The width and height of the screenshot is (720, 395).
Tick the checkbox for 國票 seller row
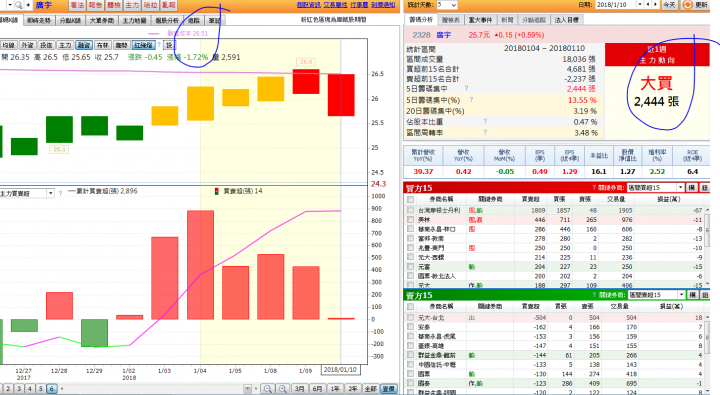pyautogui.click(x=411, y=374)
